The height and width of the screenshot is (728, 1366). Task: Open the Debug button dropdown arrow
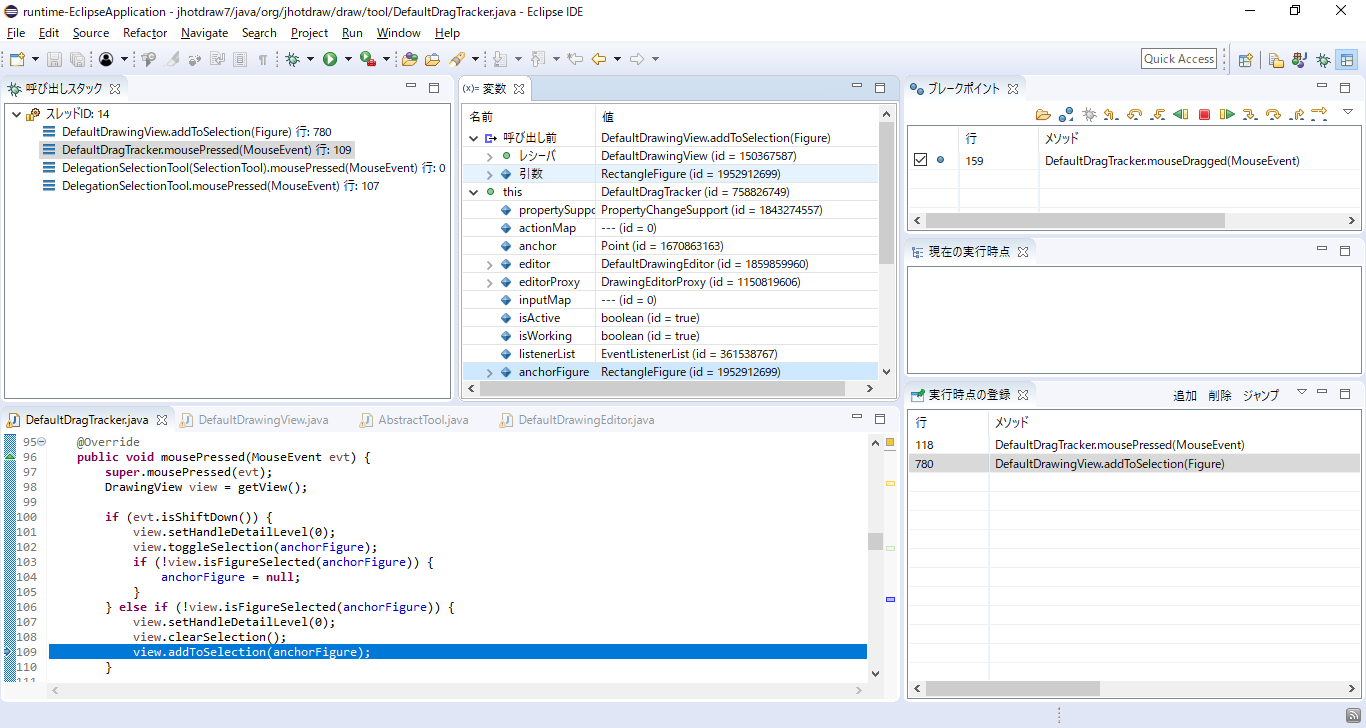pyautogui.click(x=311, y=59)
